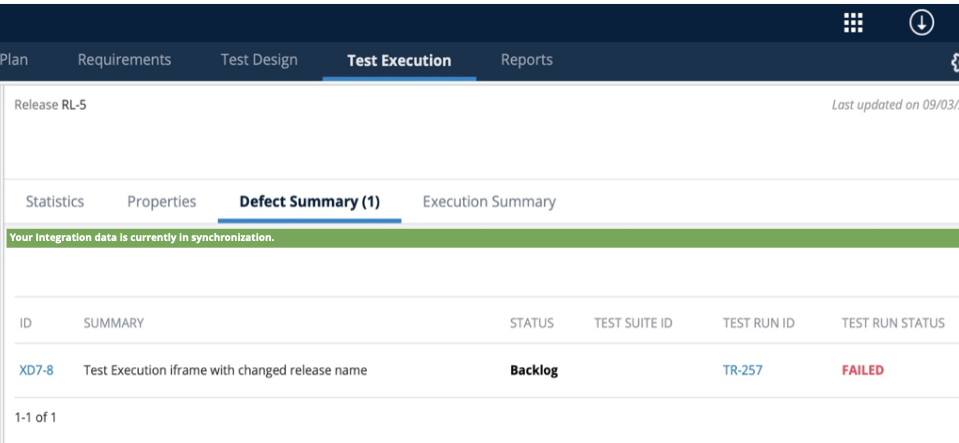Open test run link TR-257
959x443 pixels.
(x=743, y=370)
